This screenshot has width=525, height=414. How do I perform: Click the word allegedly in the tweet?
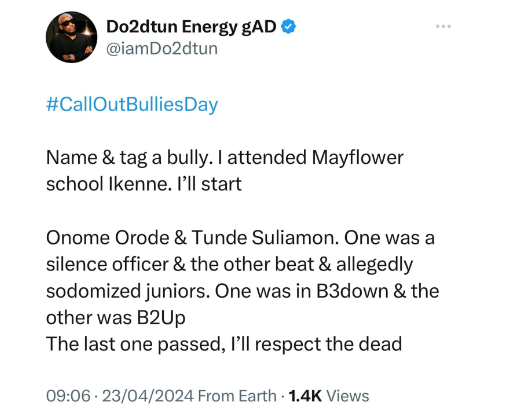(x=375, y=265)
